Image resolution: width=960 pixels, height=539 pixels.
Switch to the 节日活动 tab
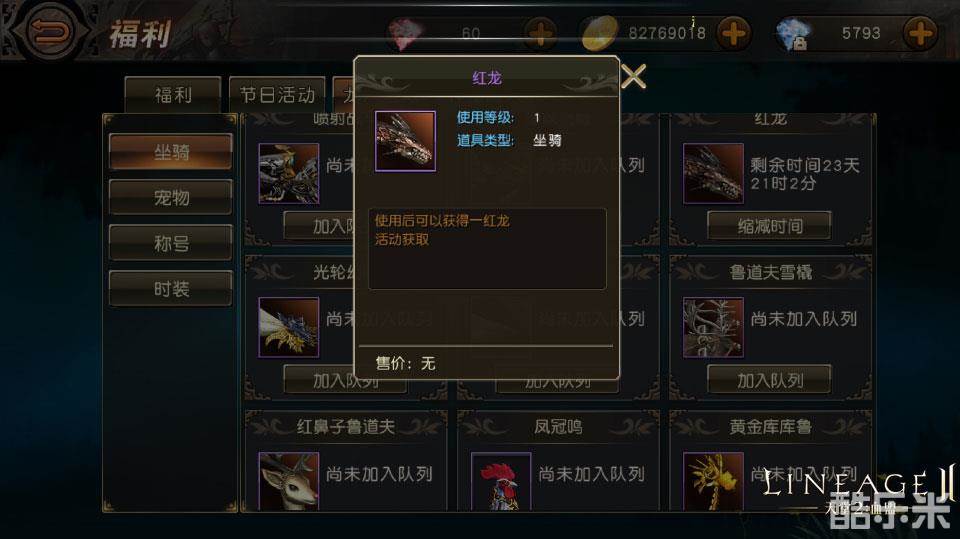click(277, 95)
